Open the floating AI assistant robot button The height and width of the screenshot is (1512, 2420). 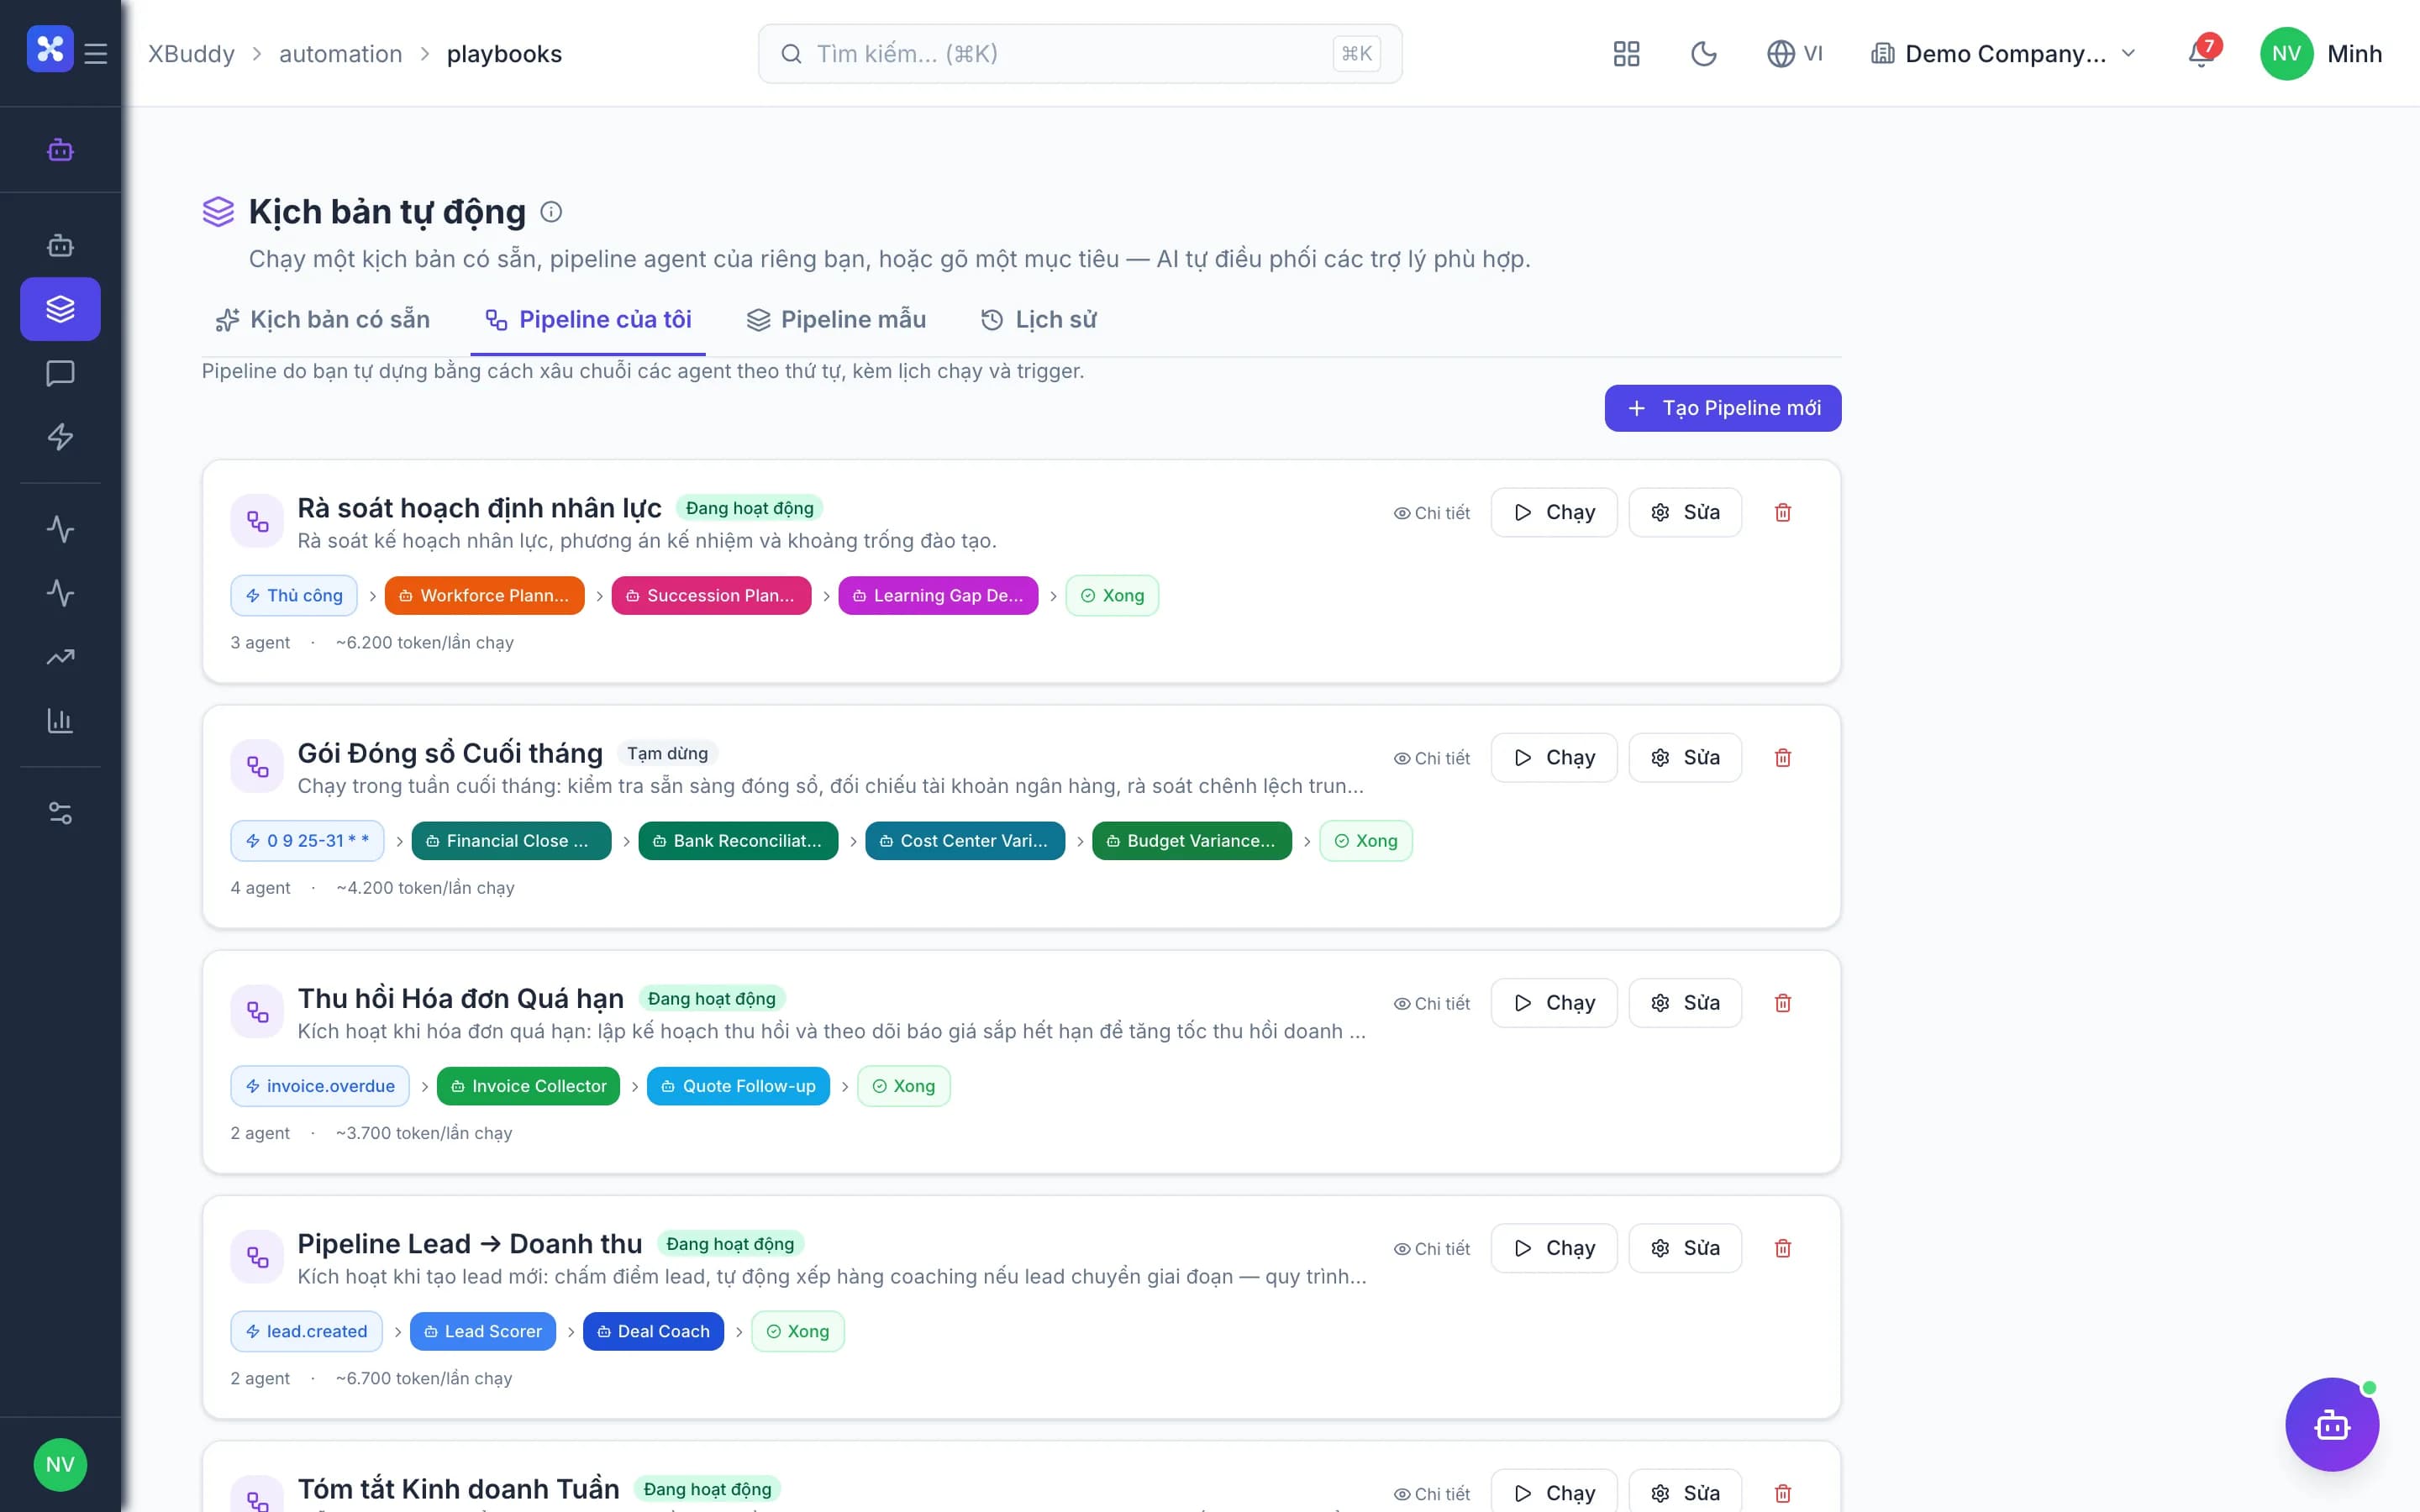tap(2332, 1424)
